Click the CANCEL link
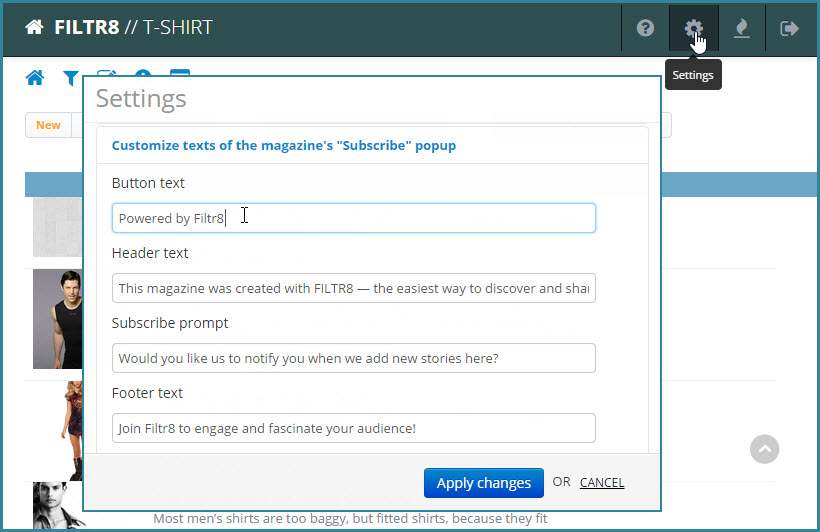The width and height of the screenshot is (820, 532). [602, 482]
